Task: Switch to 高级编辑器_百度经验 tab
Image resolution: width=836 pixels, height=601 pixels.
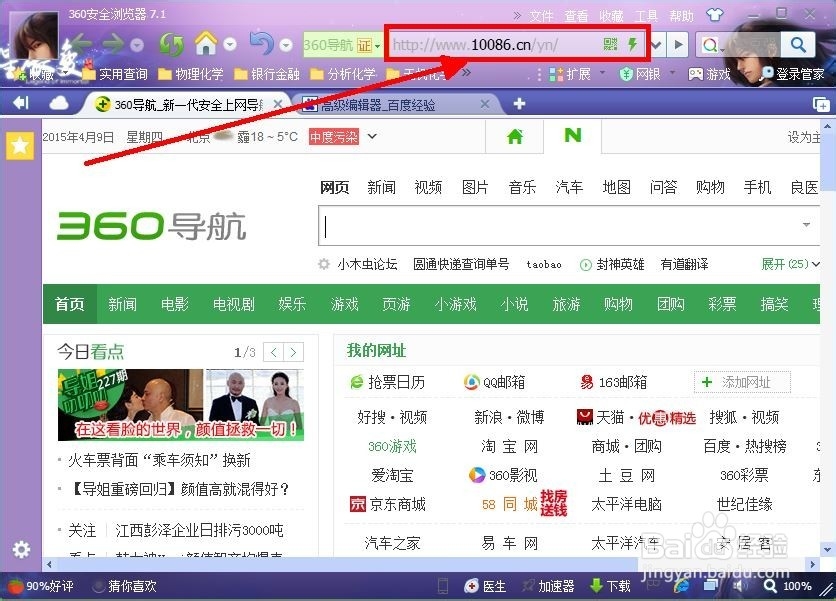Action: pyautogui.click(x=393, y=104)
